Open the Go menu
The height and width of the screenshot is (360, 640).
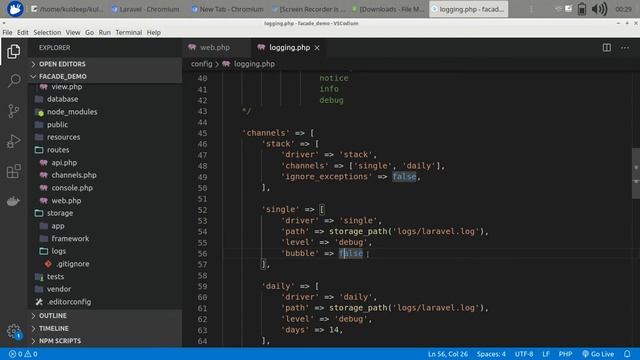[89, 32]
